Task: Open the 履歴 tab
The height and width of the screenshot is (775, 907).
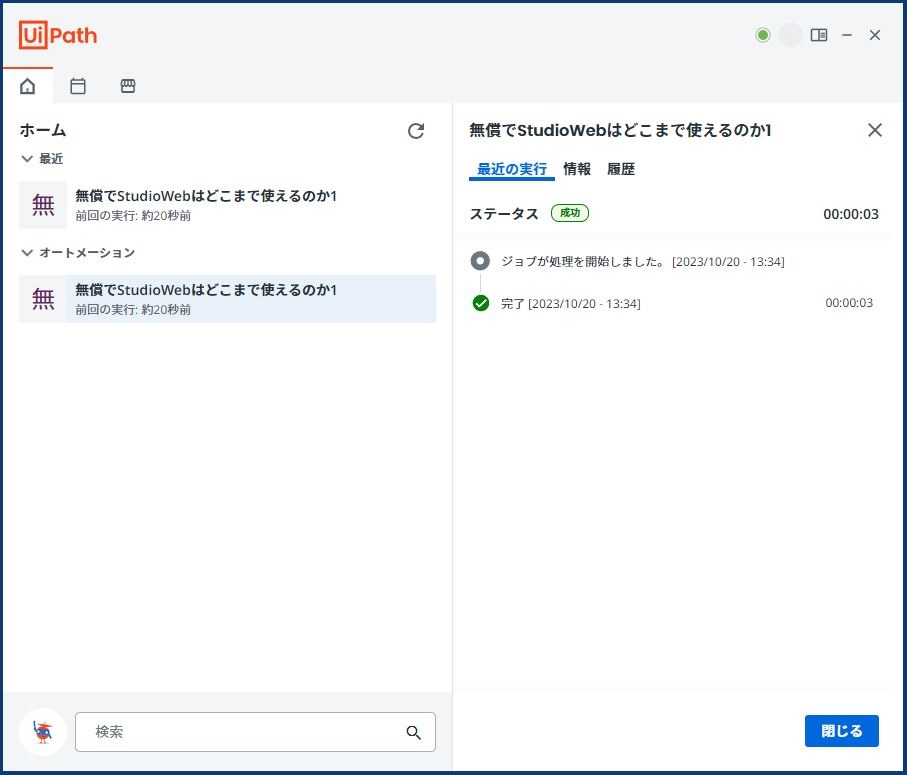Action: (622, 169)
